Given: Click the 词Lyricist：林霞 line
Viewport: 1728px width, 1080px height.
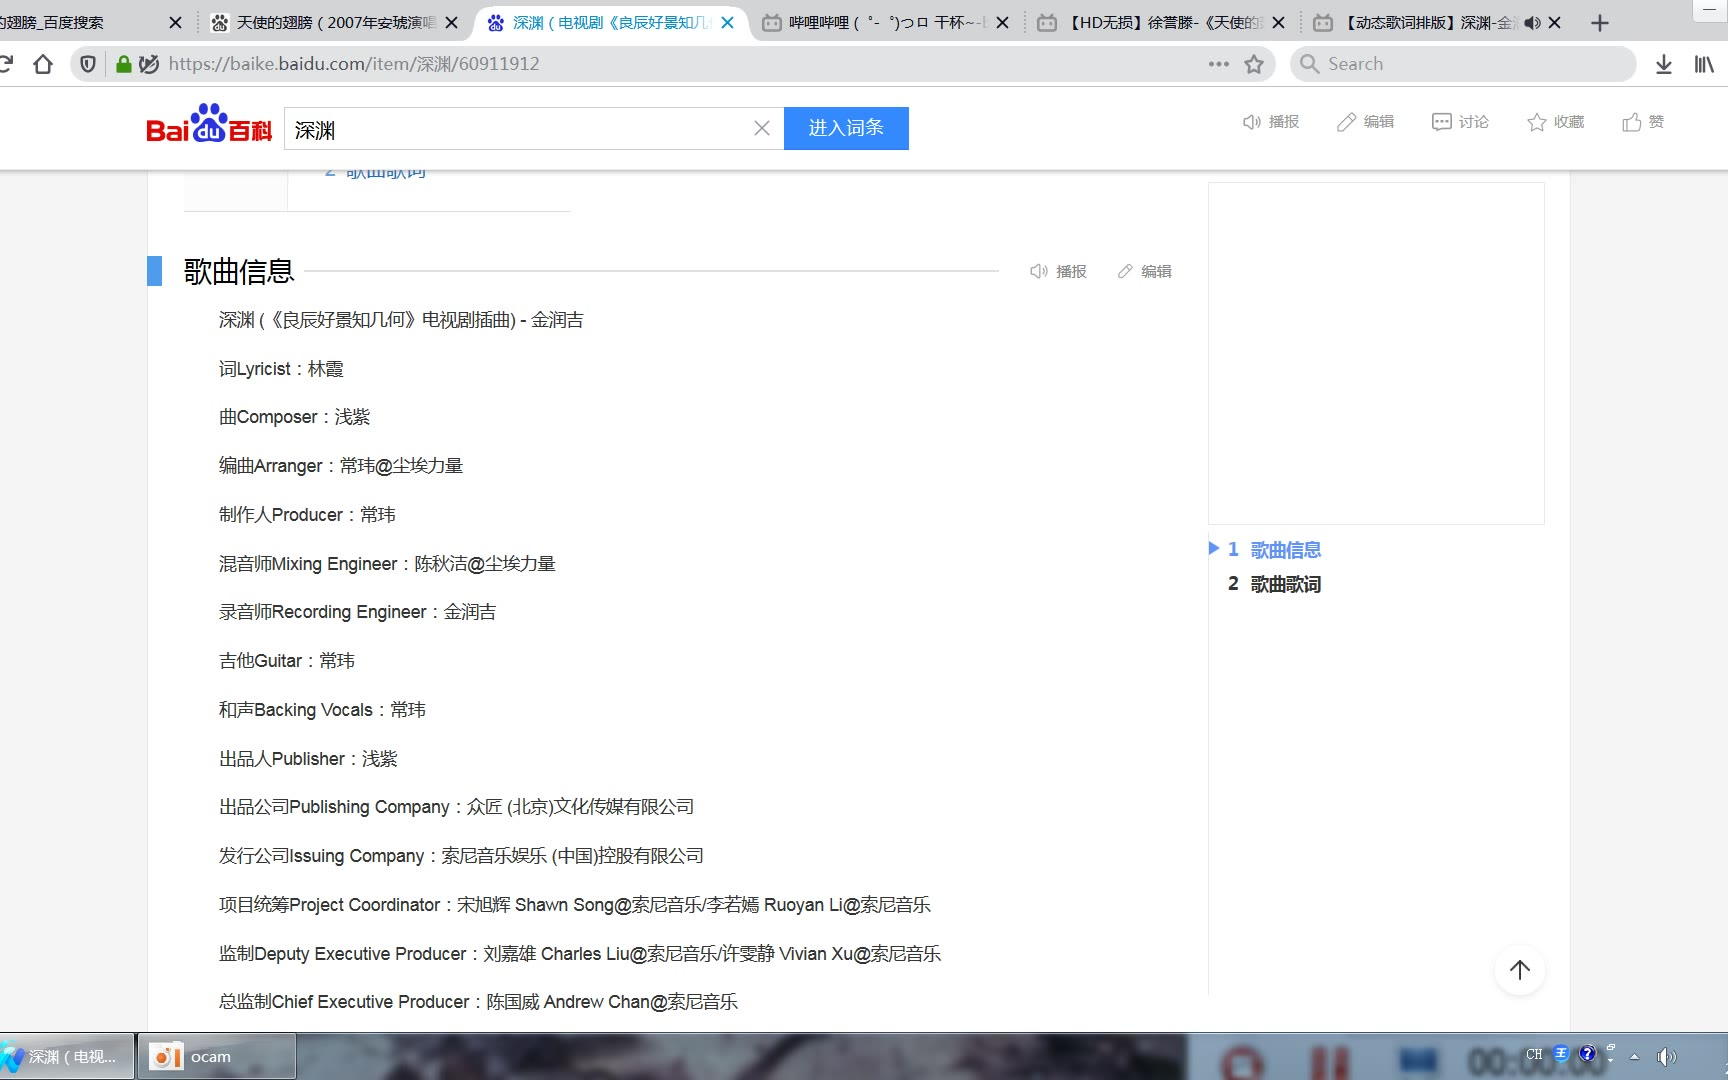Looking at the screenshot, I should [281, 369].
